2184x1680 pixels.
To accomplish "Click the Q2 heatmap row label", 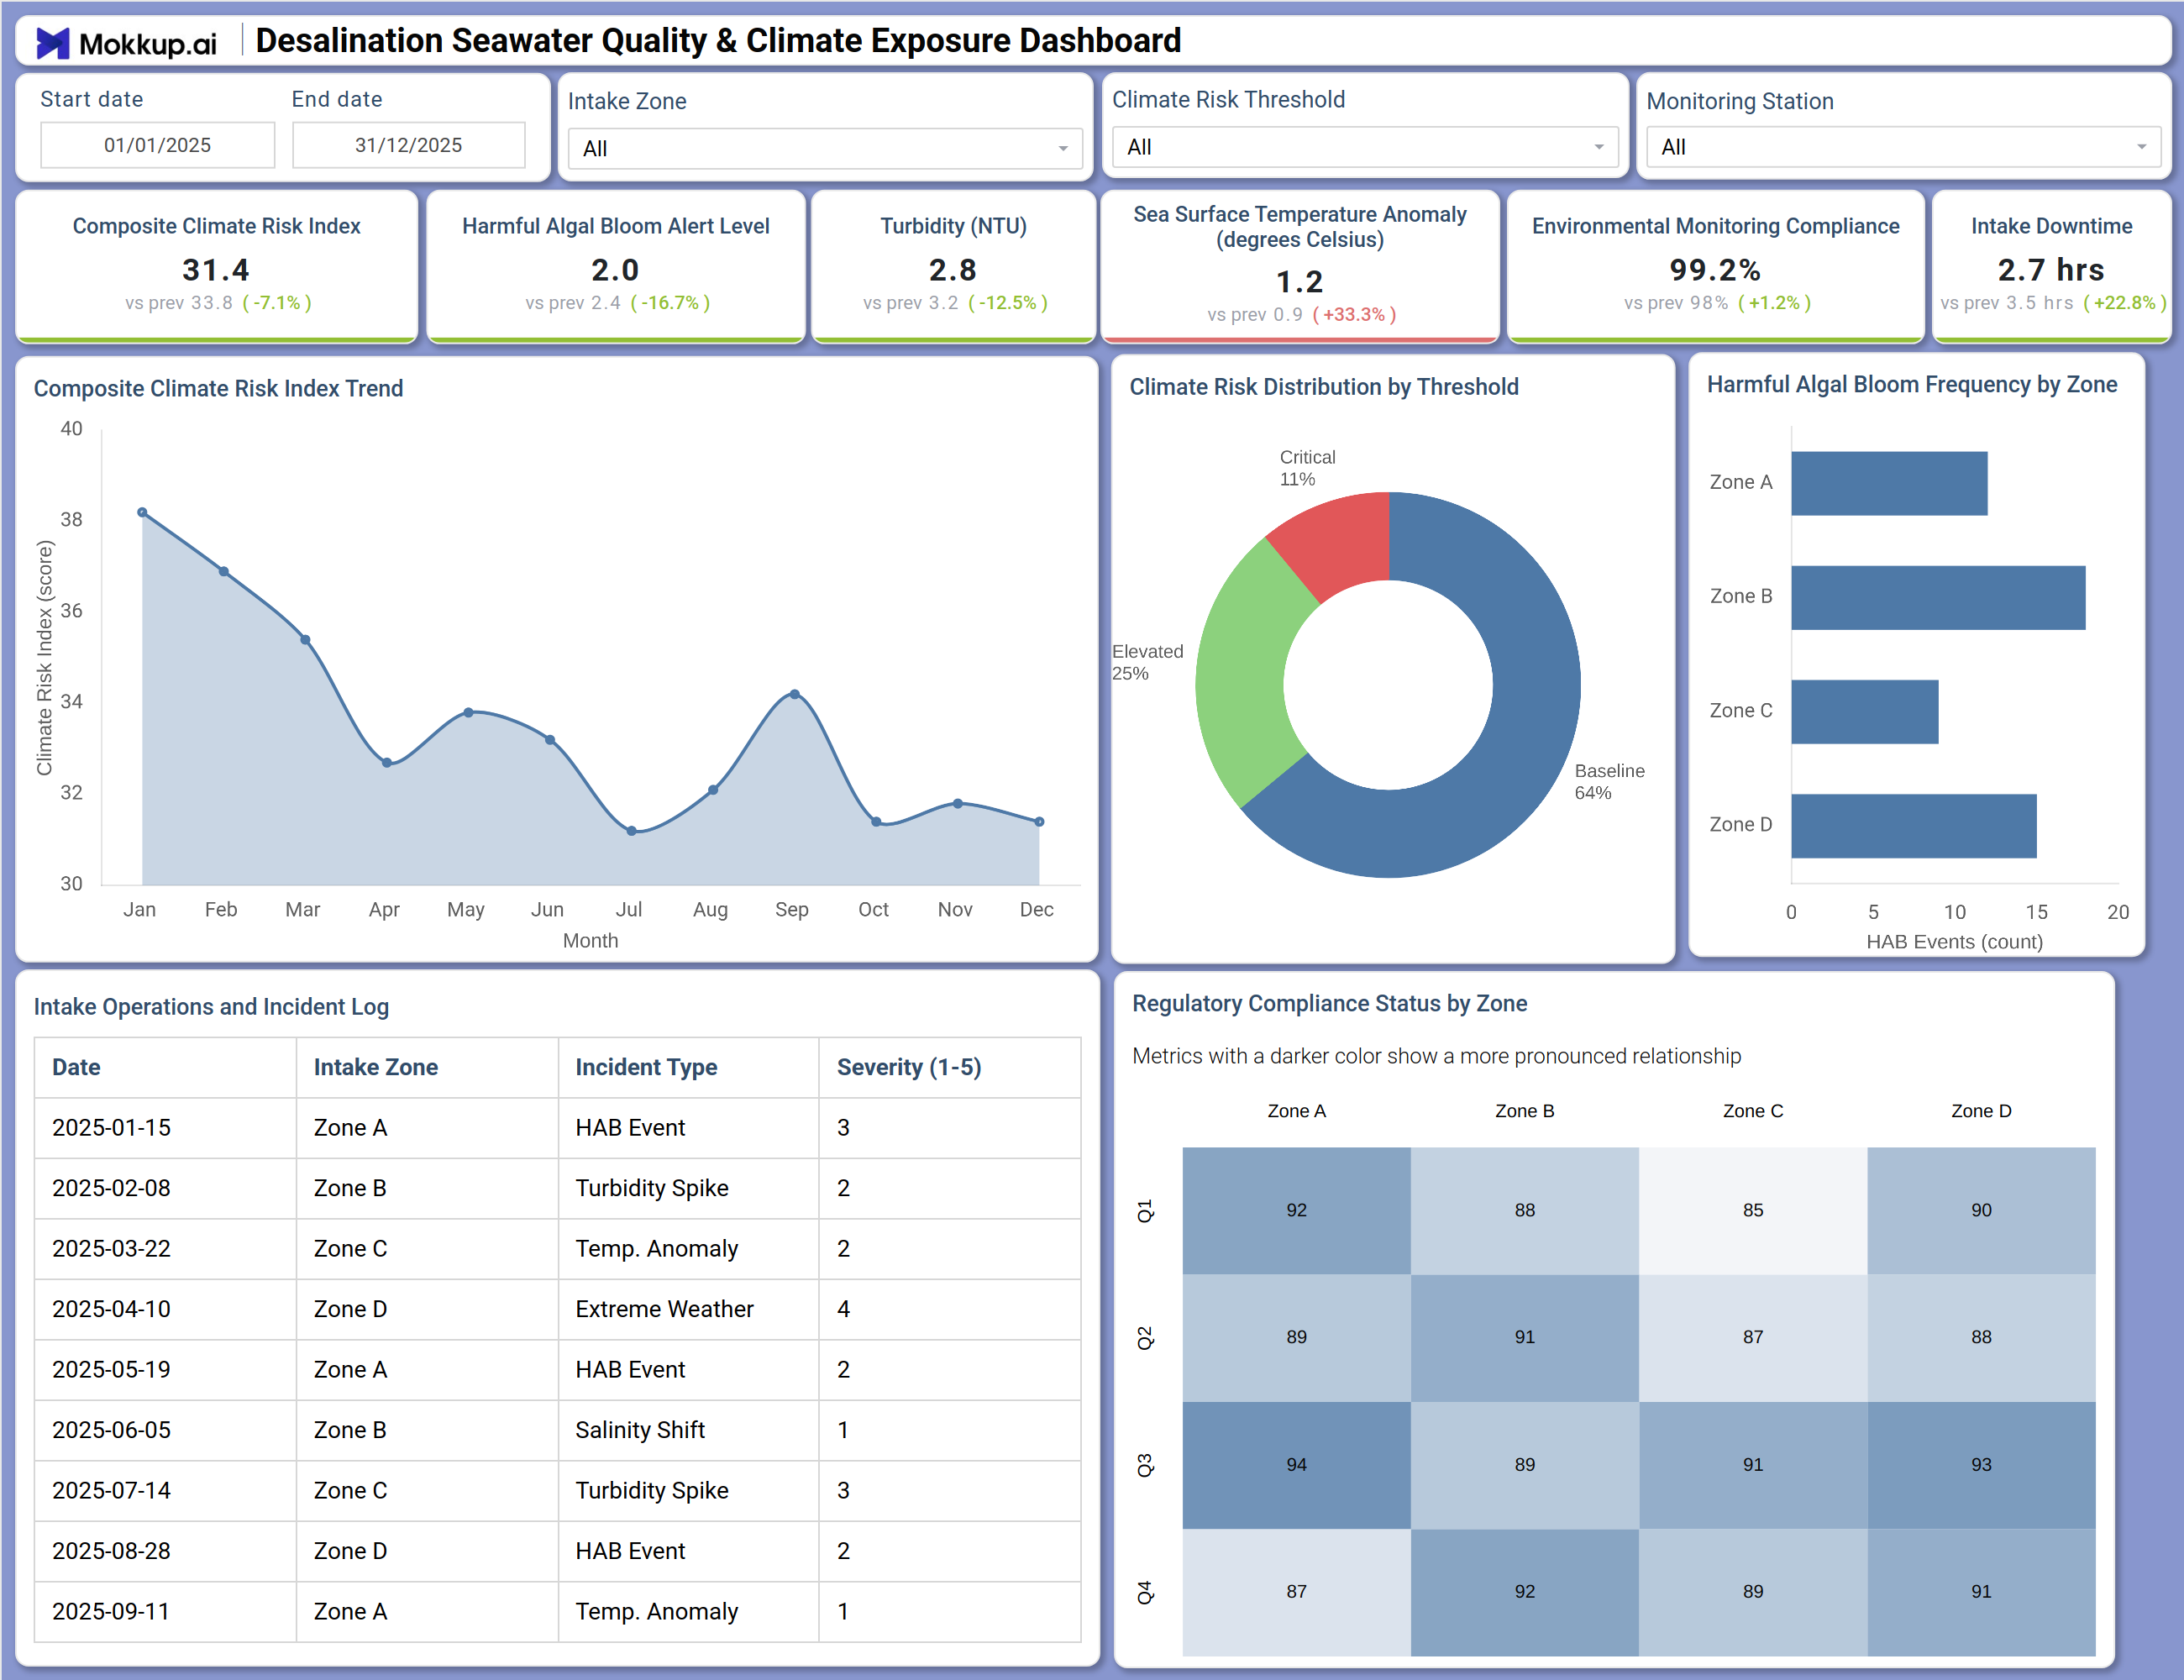I will click(1145, 1337).
